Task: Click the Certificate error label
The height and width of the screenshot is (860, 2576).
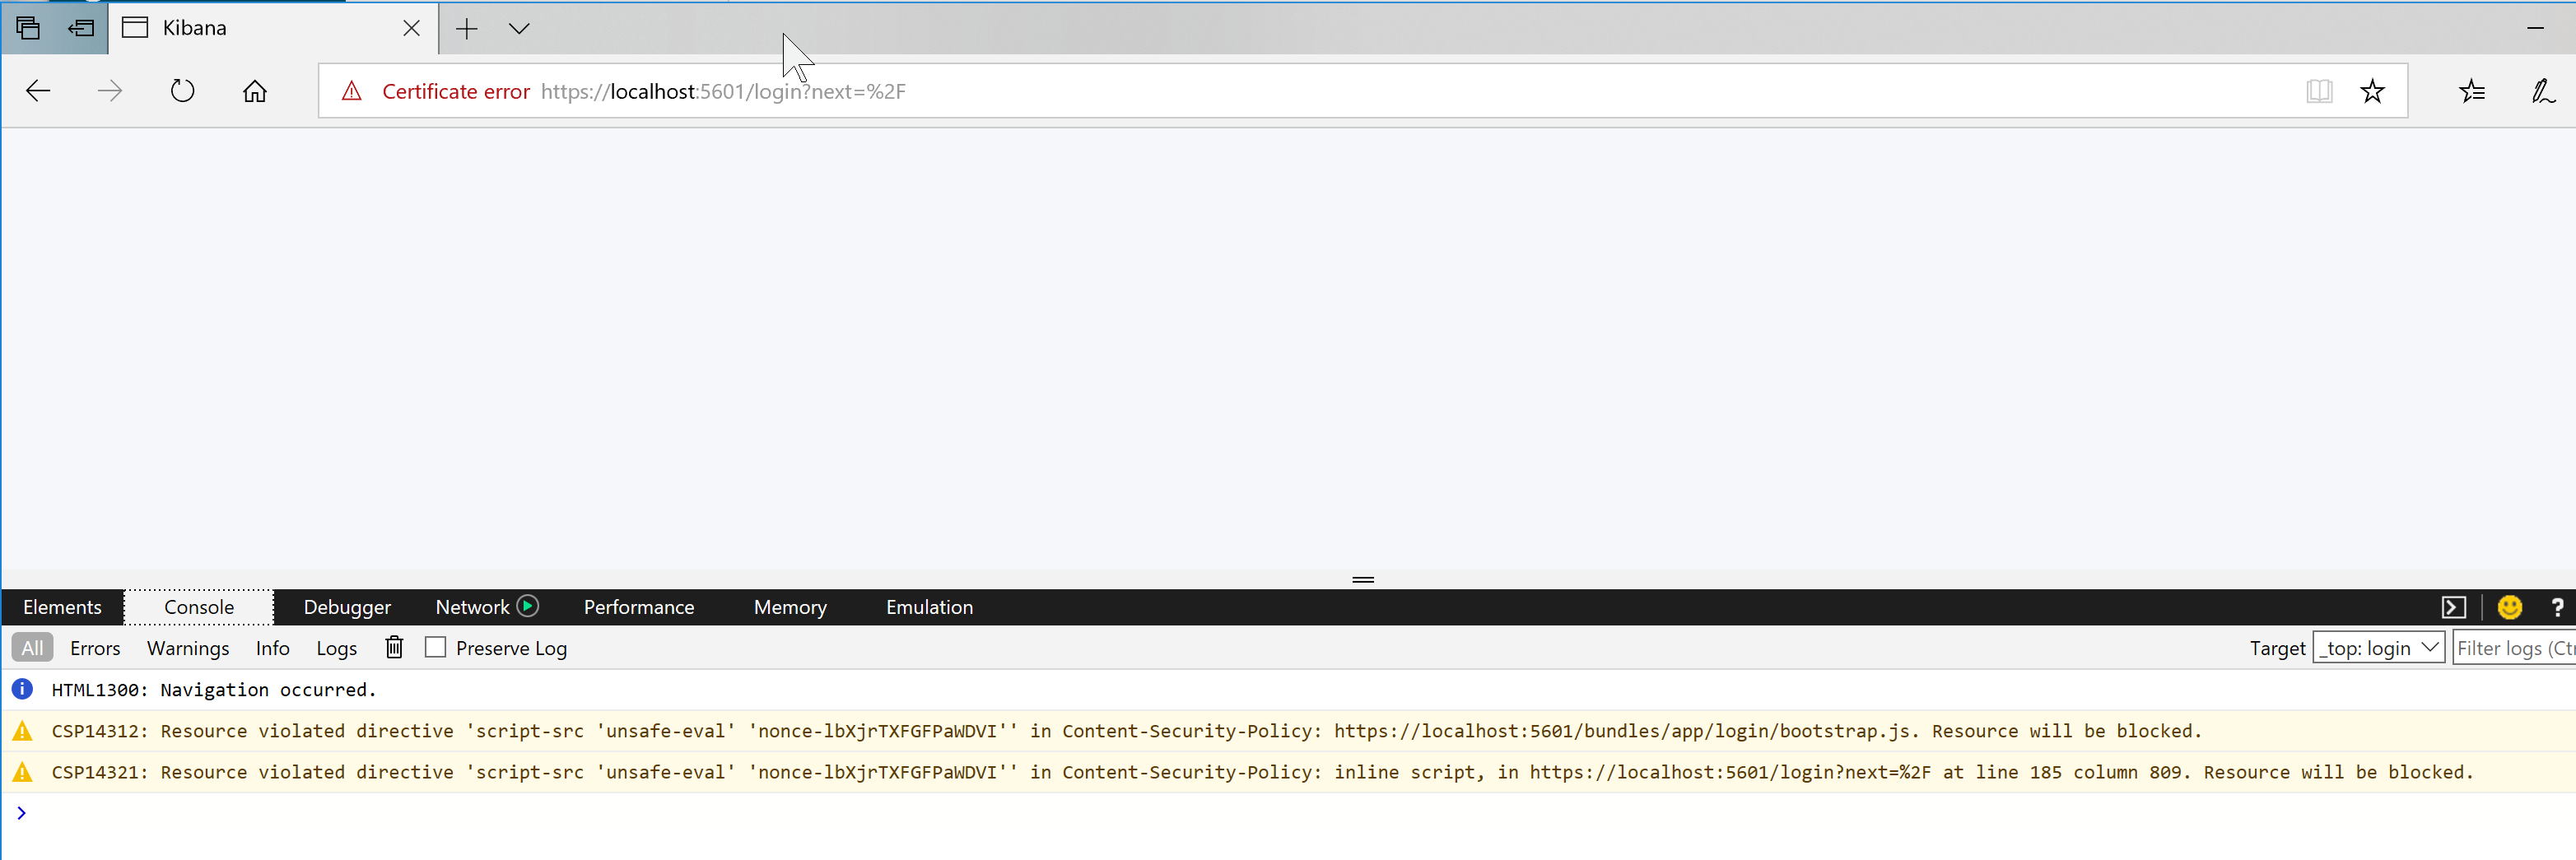Action: pos(456,91)
